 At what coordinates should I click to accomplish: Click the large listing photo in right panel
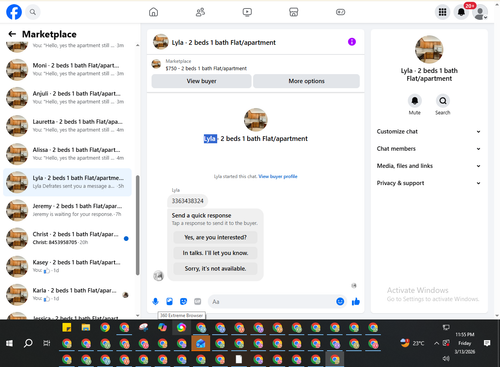point(429,49)
